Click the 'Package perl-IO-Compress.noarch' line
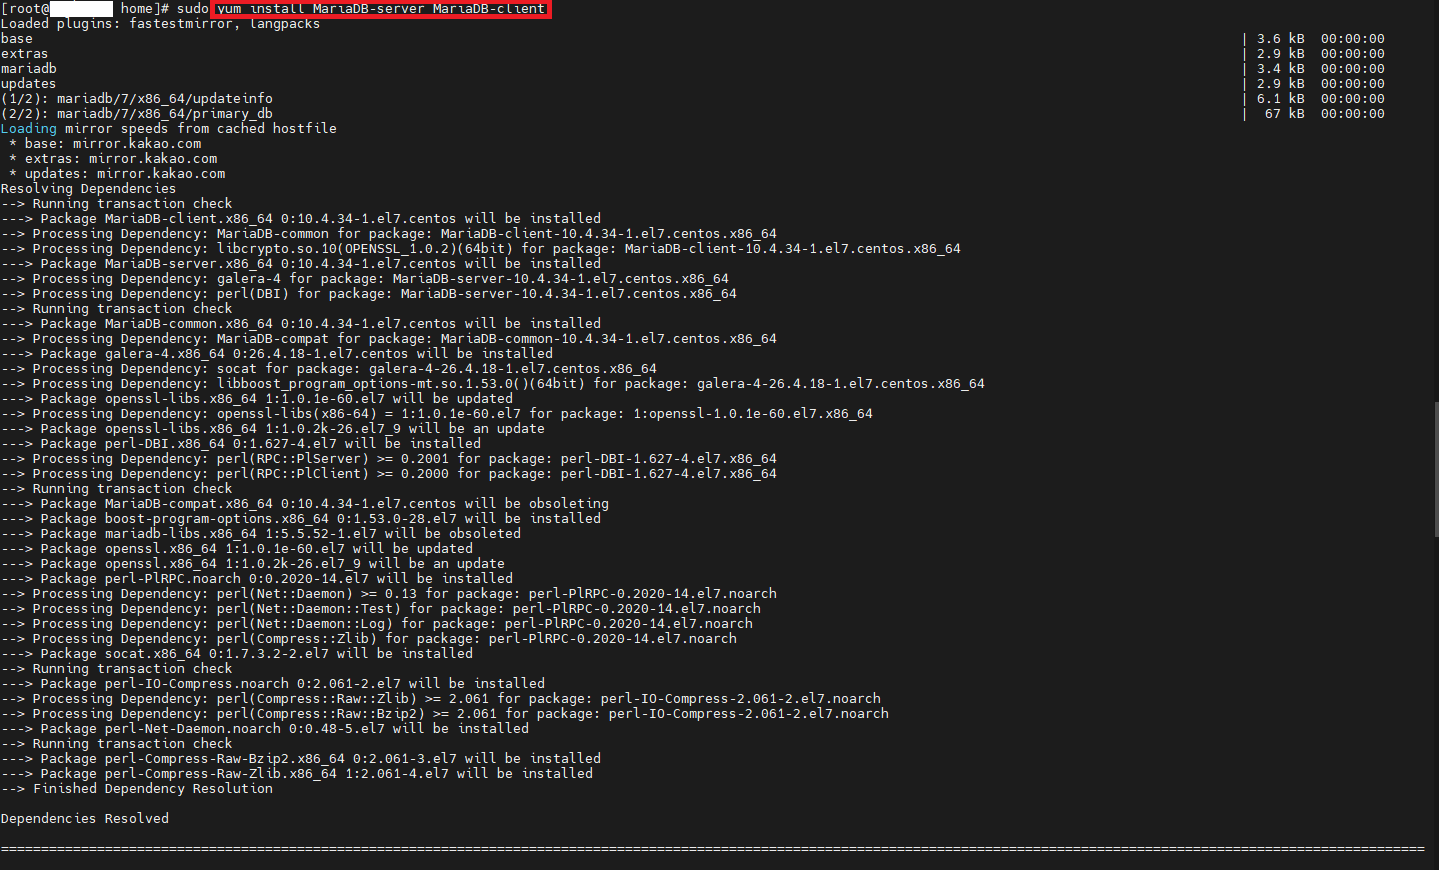This screenshot has width=1439, height=870. pos(273,684)
